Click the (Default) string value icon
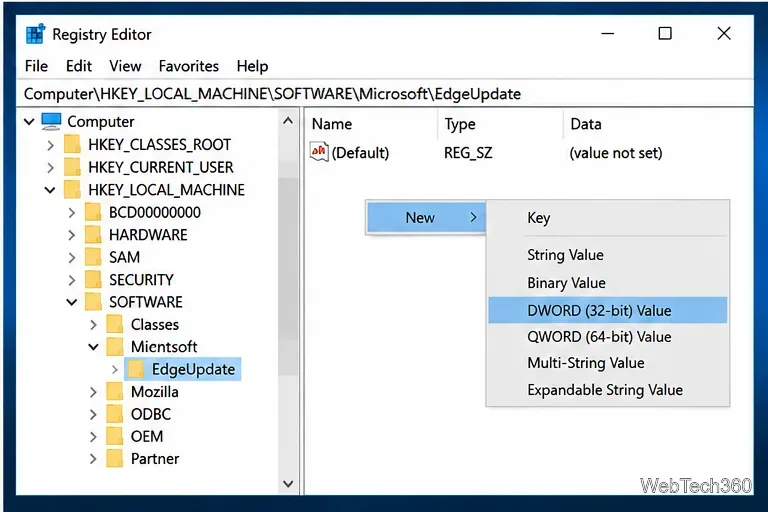Image resolution: width=768 pixels, height=512 pixels. tap(319, 152)
